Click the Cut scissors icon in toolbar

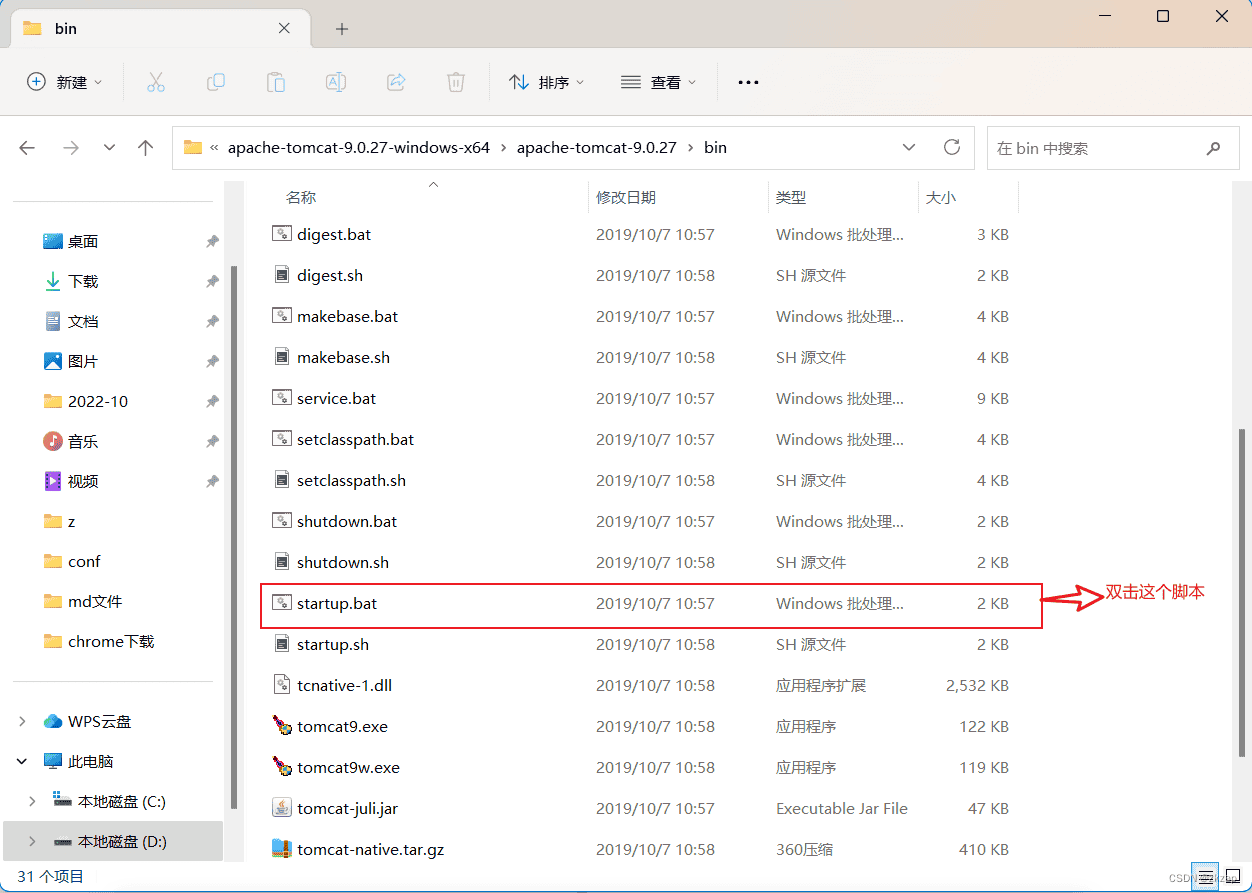click(156, 83)
